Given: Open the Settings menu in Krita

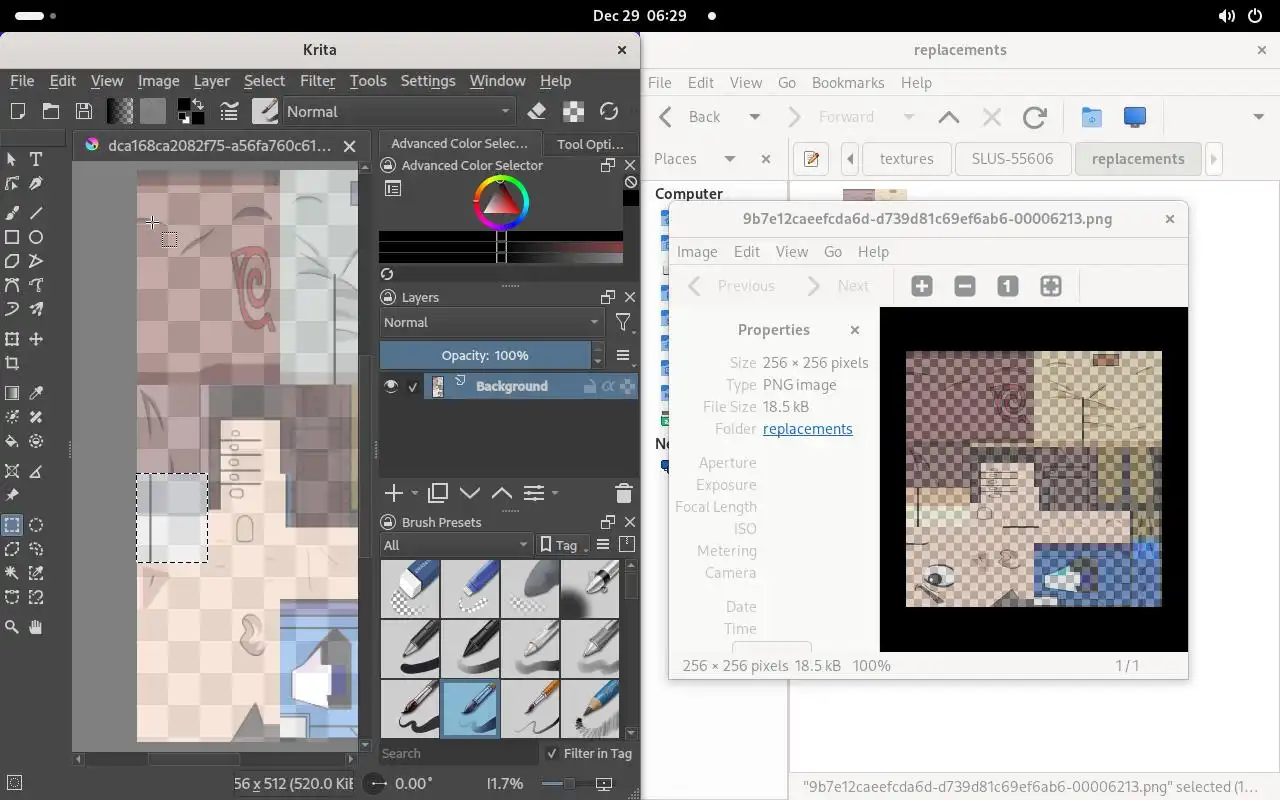Looking at the screenshot, I should point(428,81).
